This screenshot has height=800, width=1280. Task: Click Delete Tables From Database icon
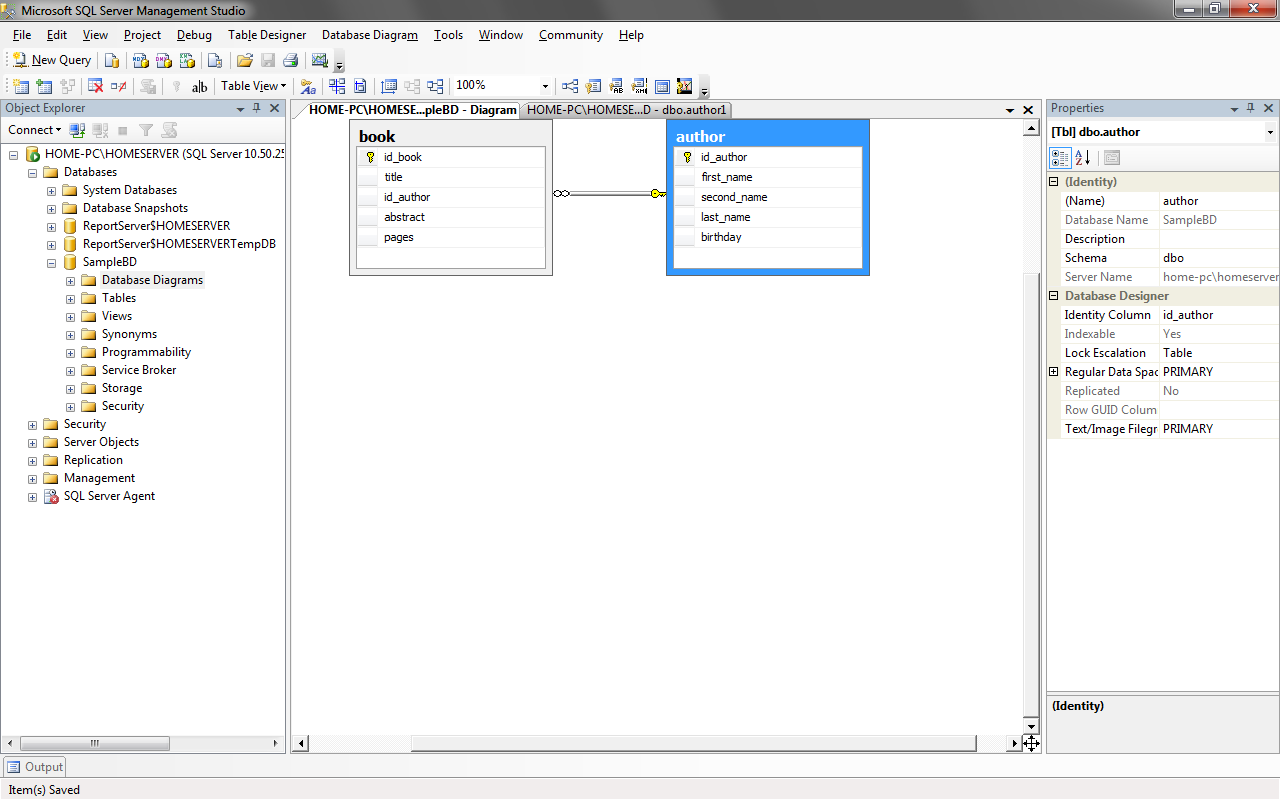click(96, 86)
